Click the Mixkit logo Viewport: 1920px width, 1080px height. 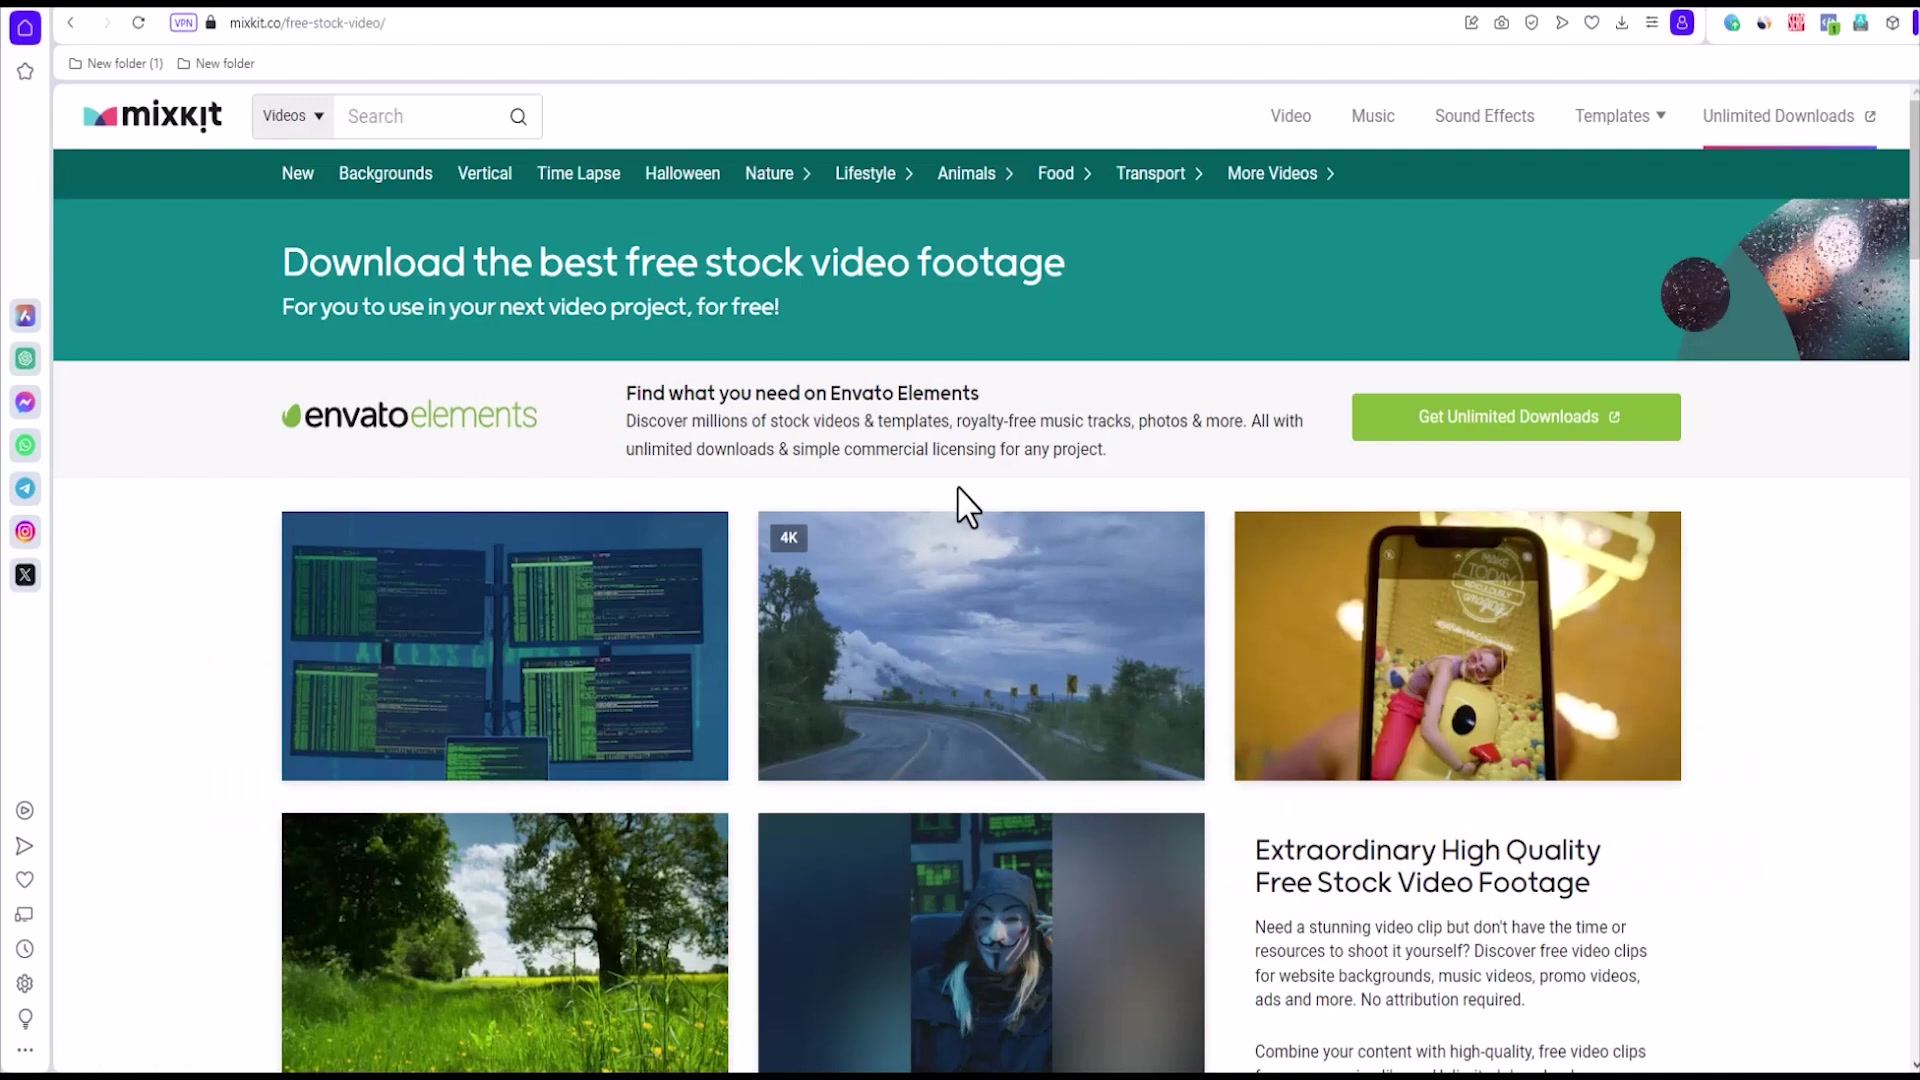pyautogui.click(x=153, y=117)
